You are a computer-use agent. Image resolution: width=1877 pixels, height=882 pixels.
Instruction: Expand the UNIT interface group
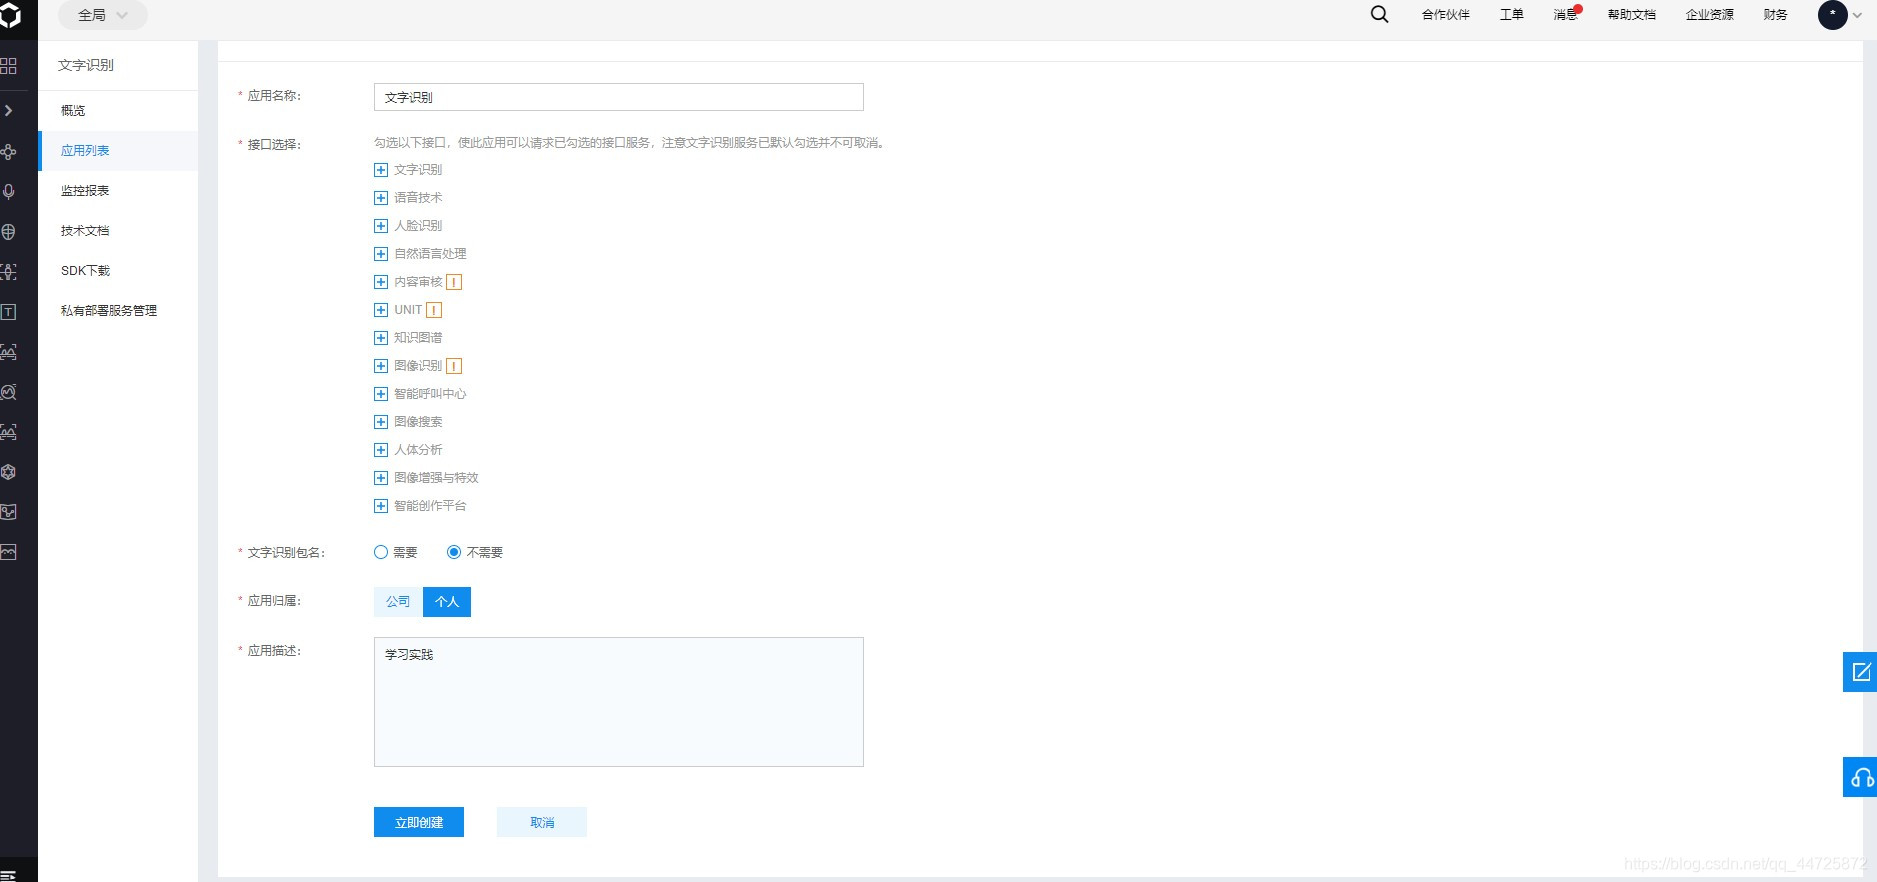pyautogui.click(x=380, y=310)
